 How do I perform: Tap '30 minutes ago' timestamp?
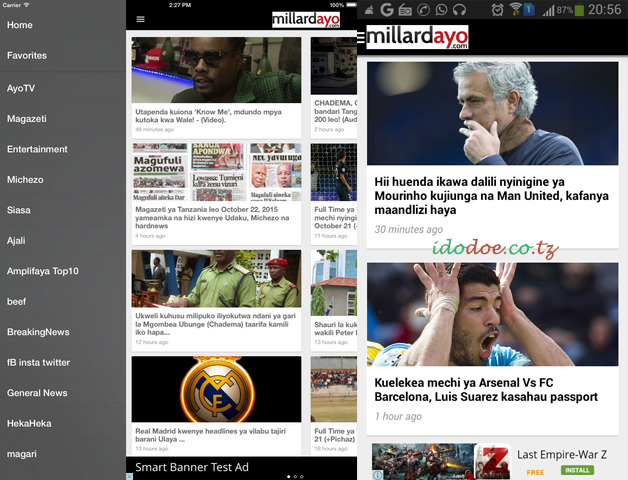pyautogui.click(x=409, y=229)
